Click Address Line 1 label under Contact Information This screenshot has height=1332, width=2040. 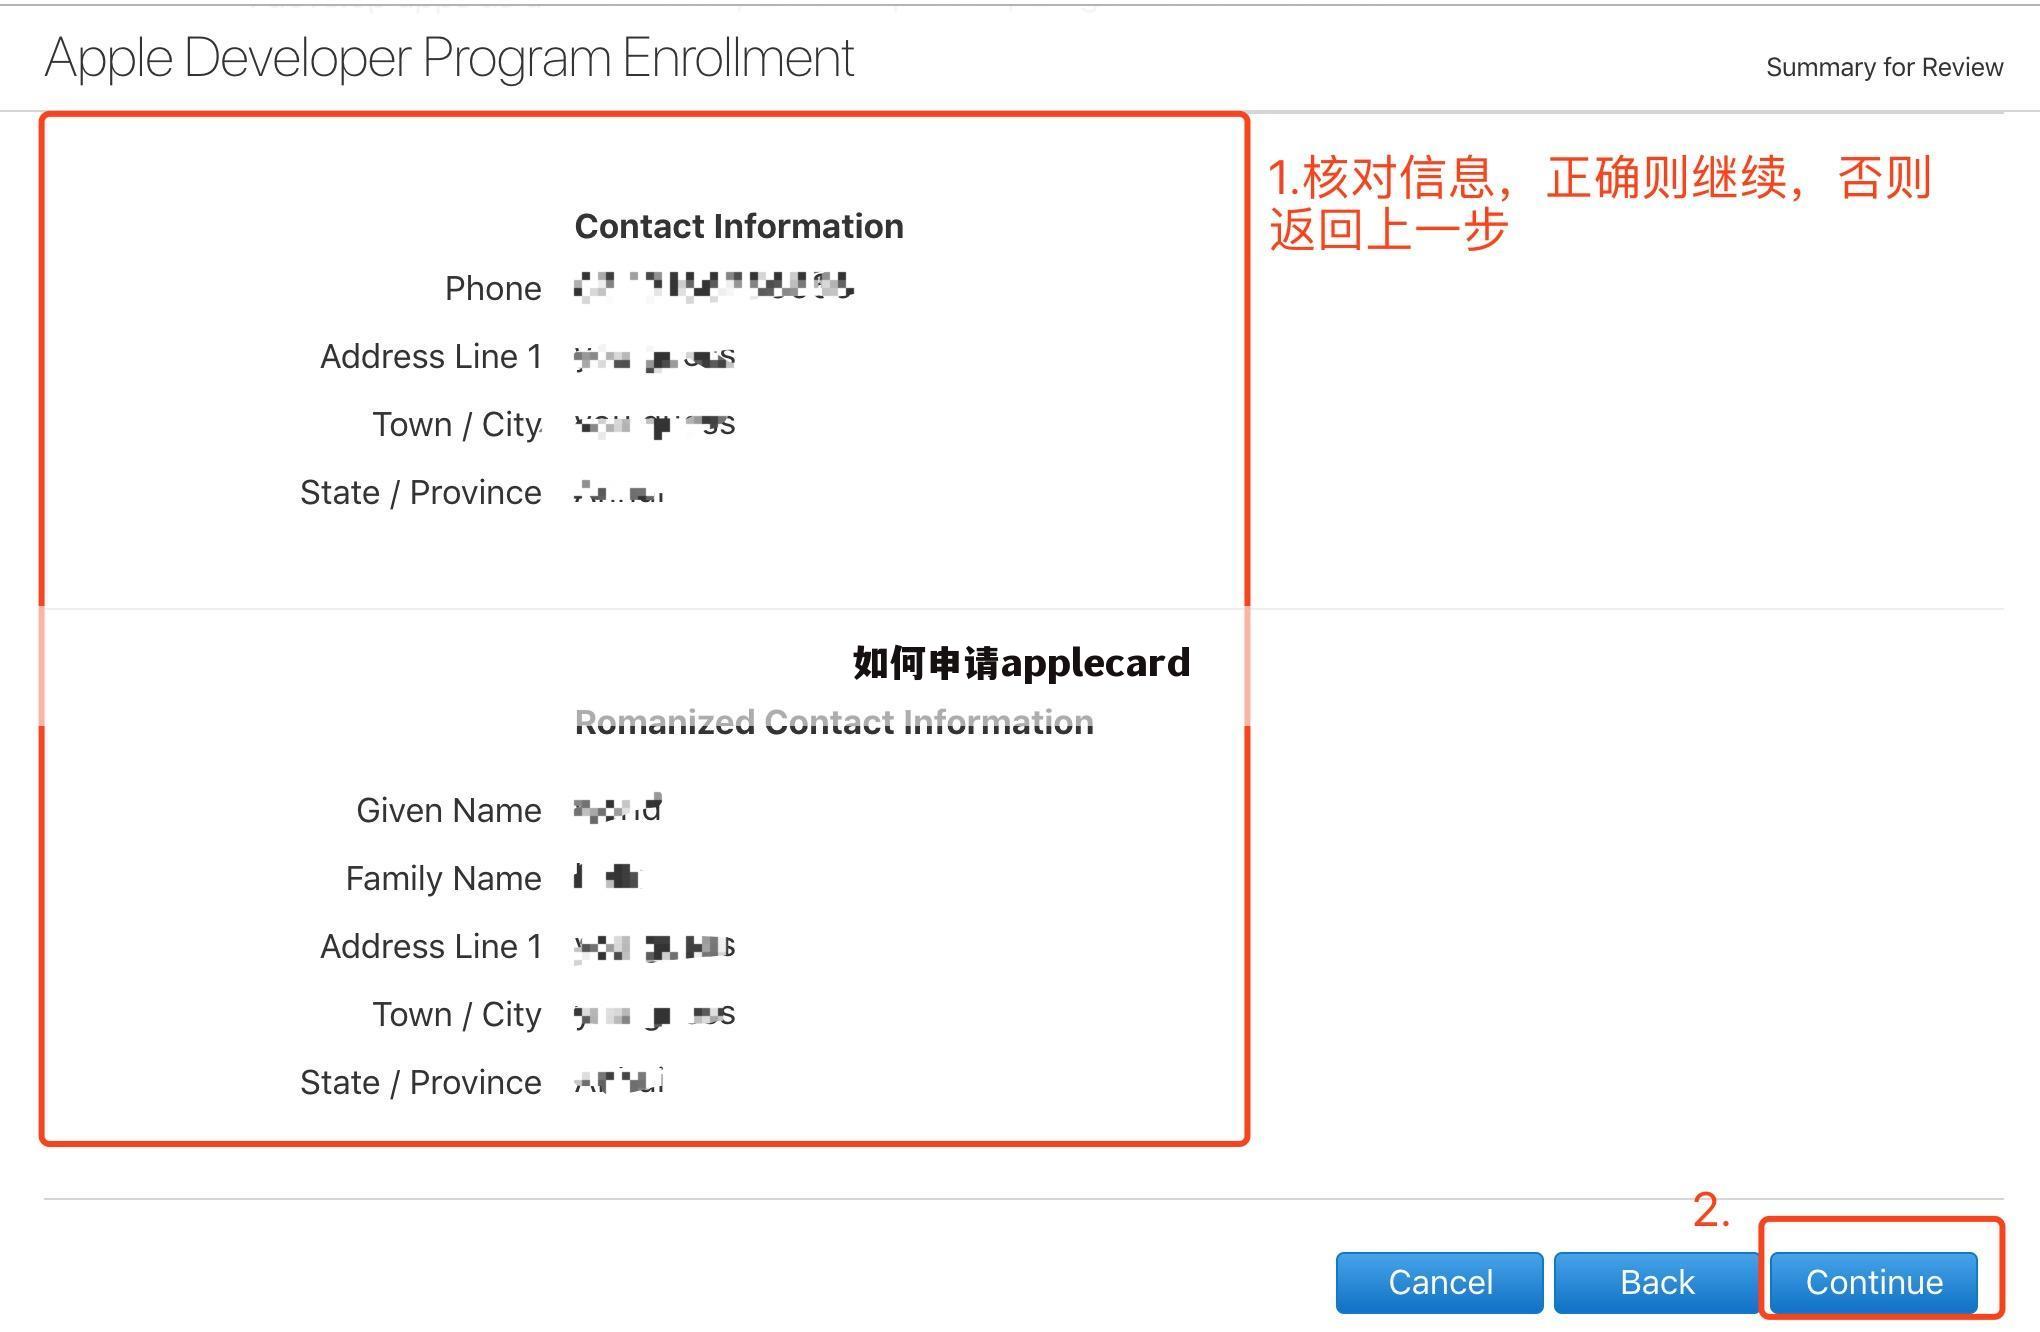point(431,356)
